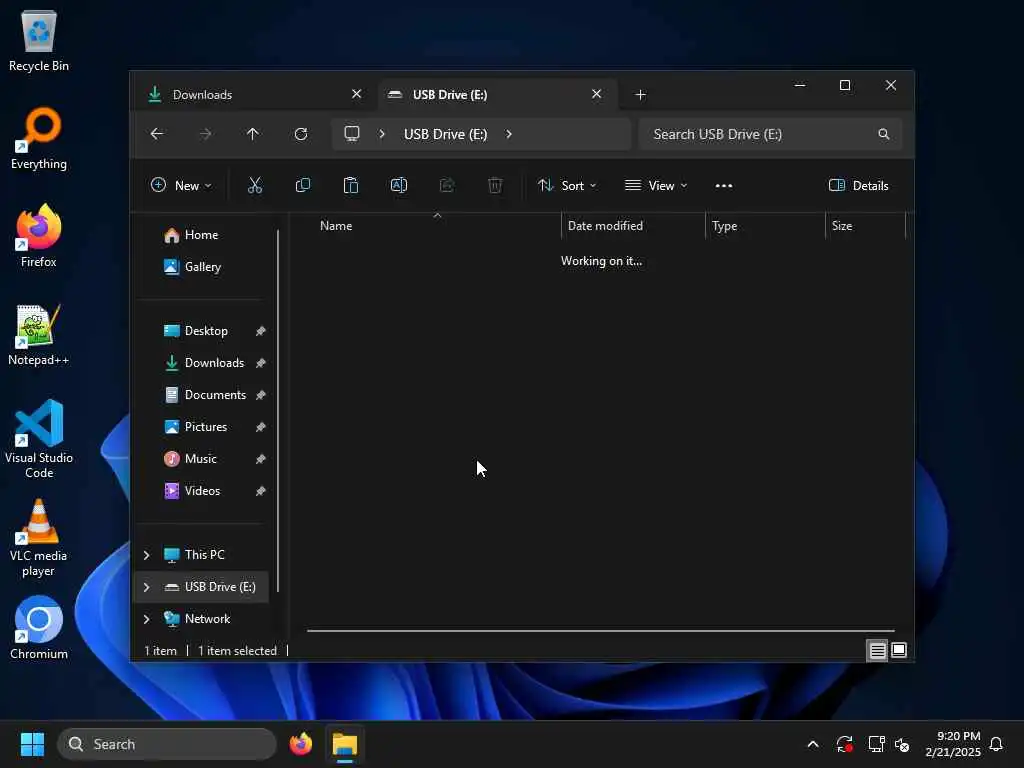Image resolution: width=1024 pixels, height=768 pixels.
Task: Open the New dropdown menu
Action: coord(181,185)
